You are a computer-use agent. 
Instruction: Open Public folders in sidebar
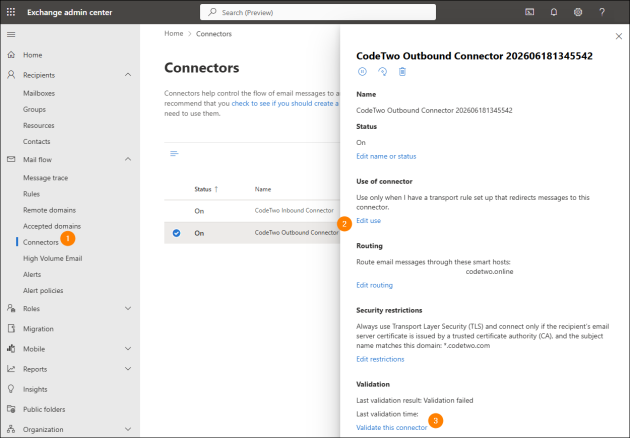44,409
